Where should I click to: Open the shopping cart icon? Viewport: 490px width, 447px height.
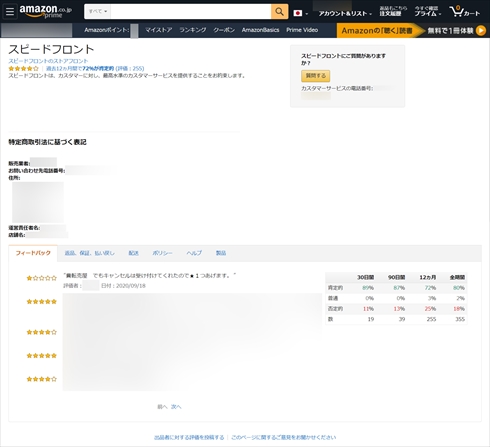point(465,12)
